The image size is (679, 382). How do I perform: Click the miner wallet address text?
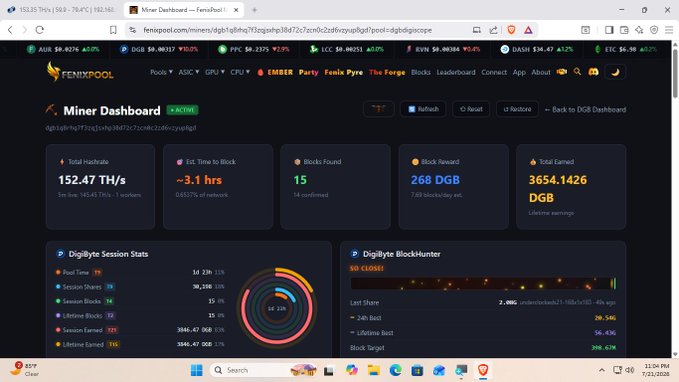121,128
